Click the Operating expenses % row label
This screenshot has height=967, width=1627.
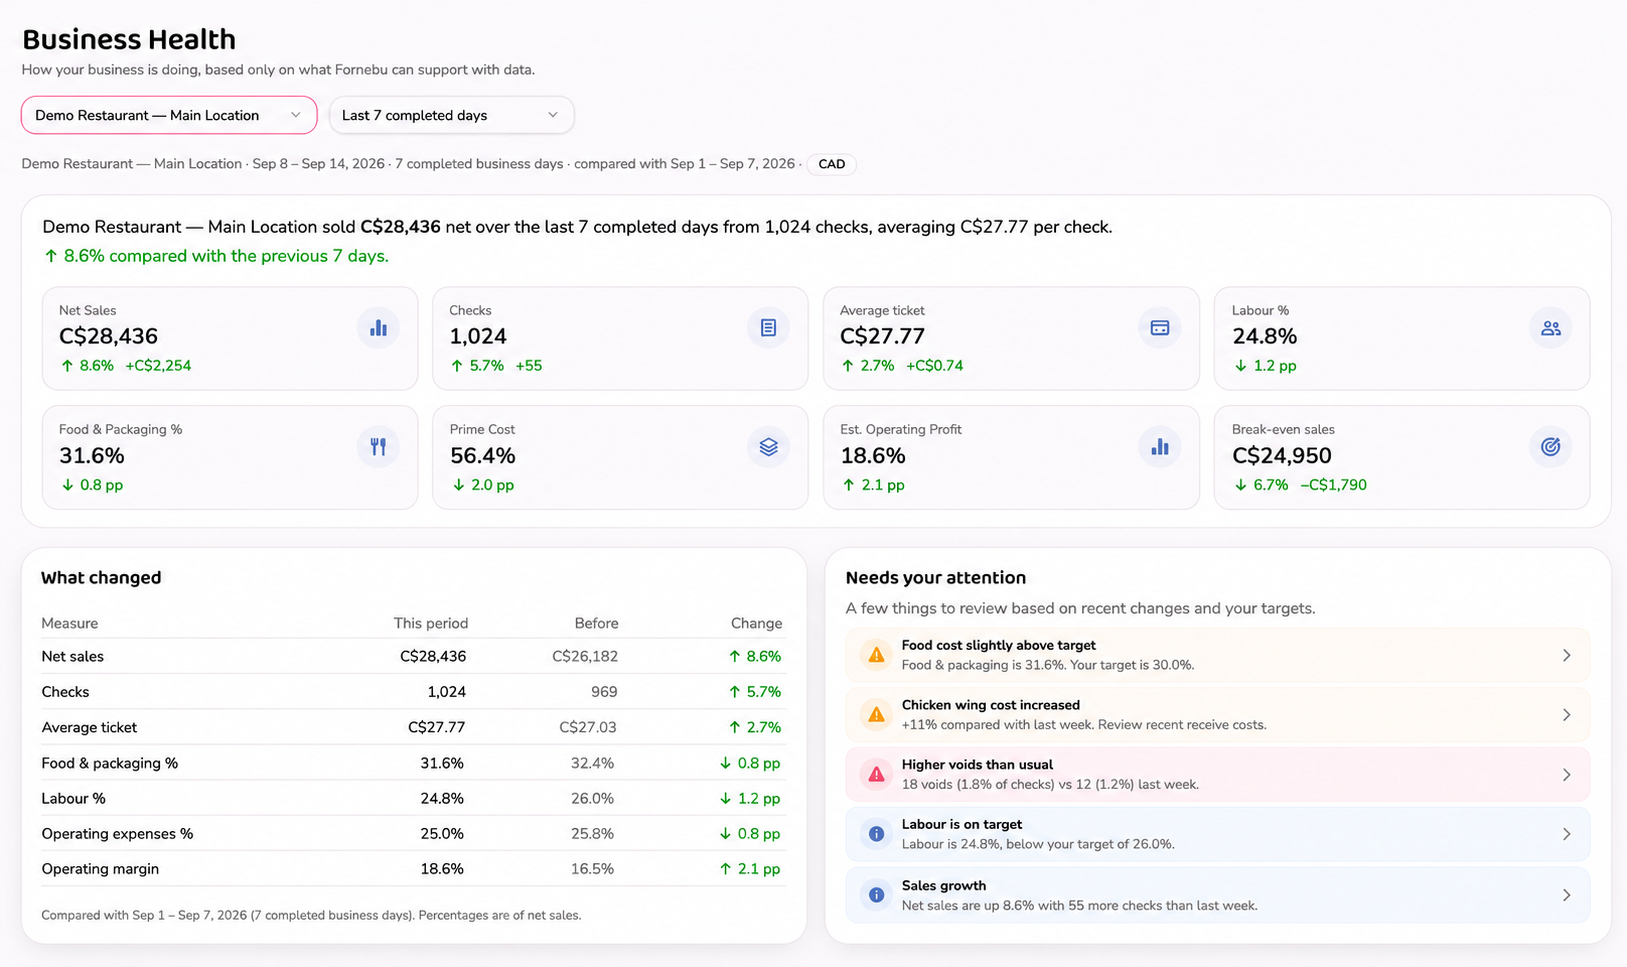click(x=117, y=834)
